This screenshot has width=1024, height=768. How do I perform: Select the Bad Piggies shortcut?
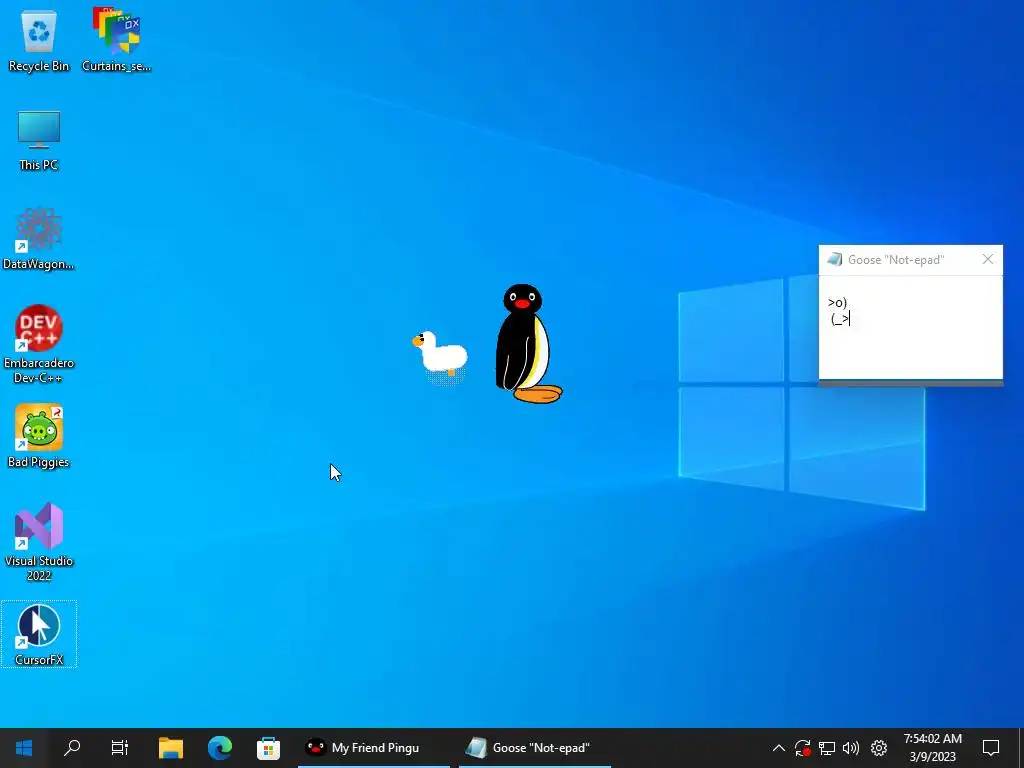pyautogui.click(x=39, y=436)
